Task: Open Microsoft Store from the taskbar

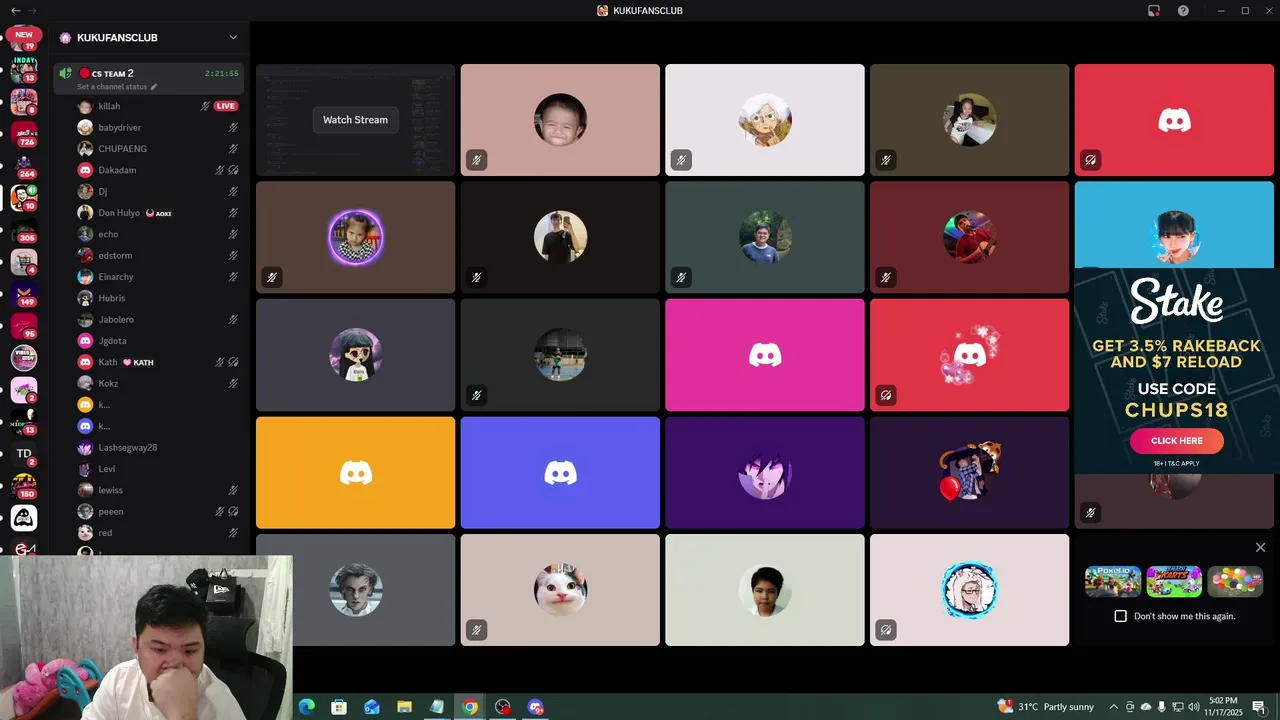Action: point(339,707)
